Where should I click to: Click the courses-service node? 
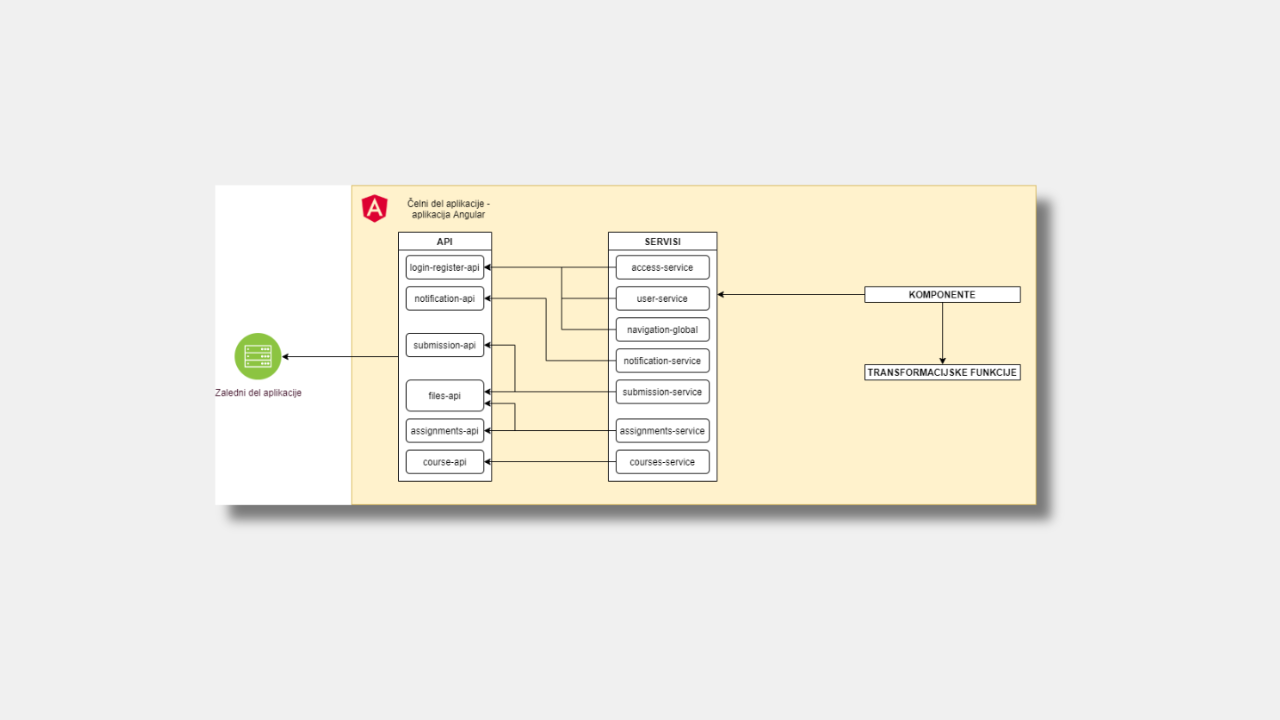tap(662, 462)
